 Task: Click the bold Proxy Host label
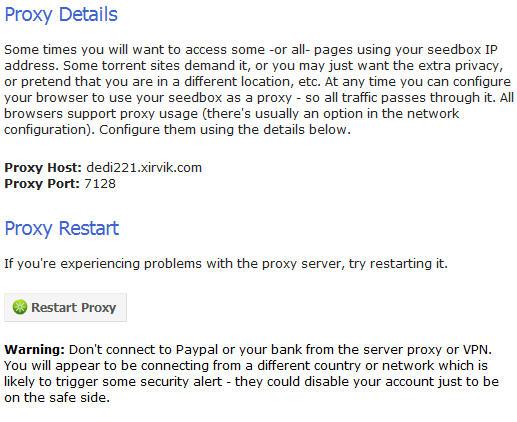43,167
